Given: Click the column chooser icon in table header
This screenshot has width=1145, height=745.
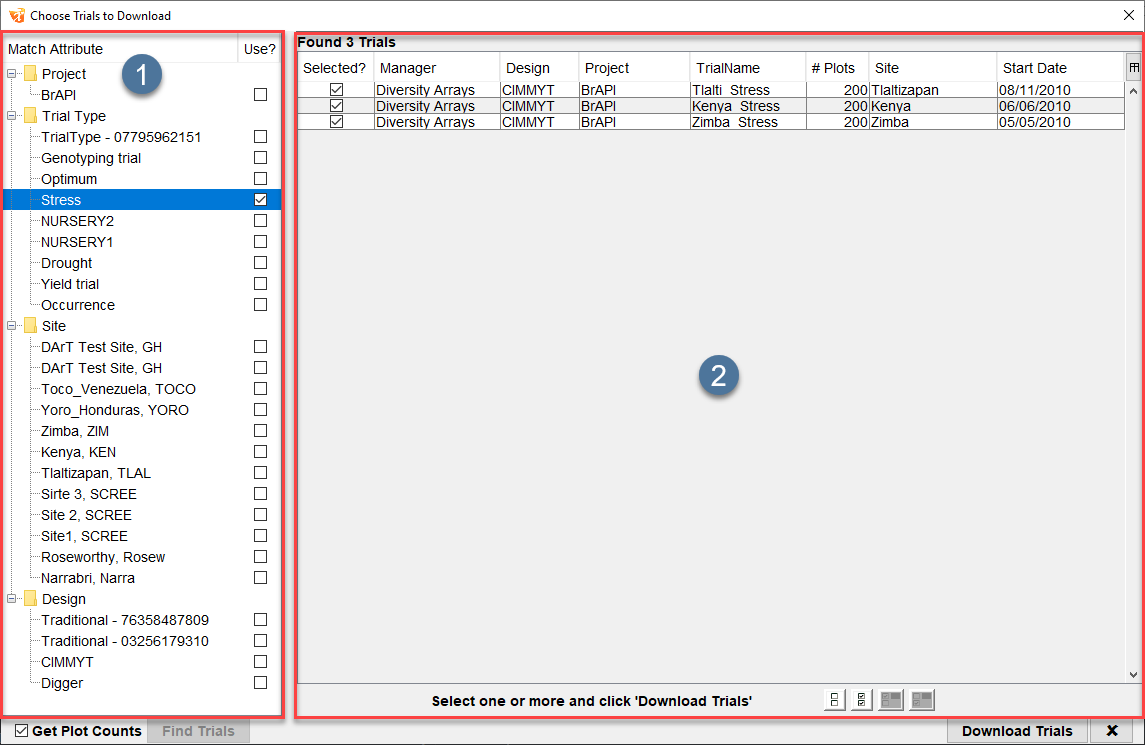Looking at the screenshot, I should pyautogui.click(x=1134, y=68).
